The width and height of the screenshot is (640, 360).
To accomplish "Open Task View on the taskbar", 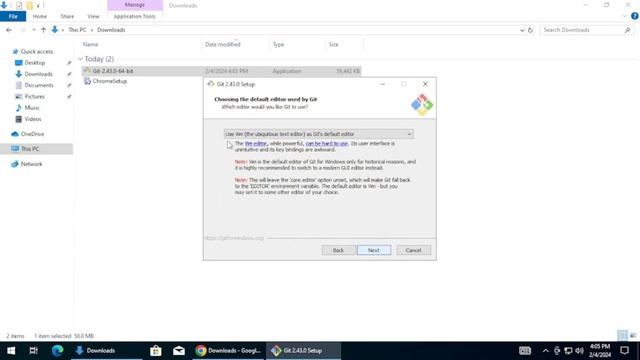I will tap(33, 351).
